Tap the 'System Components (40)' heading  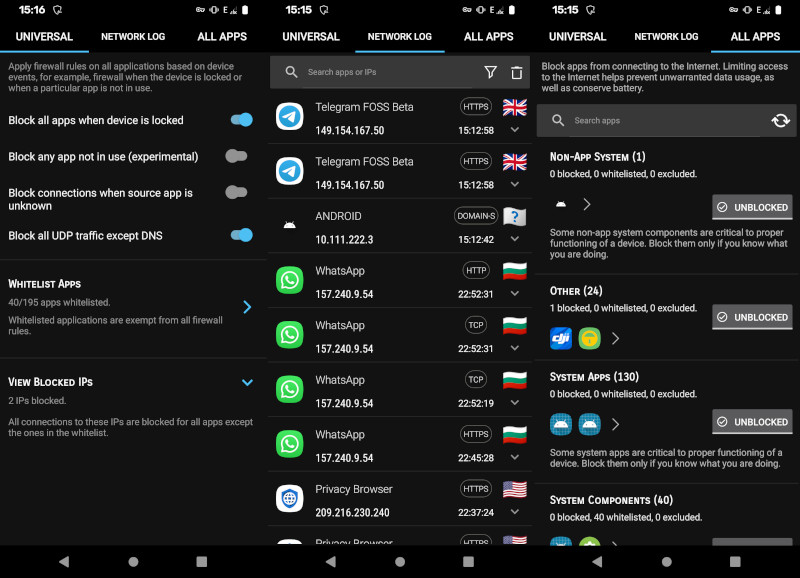(611, 500)
